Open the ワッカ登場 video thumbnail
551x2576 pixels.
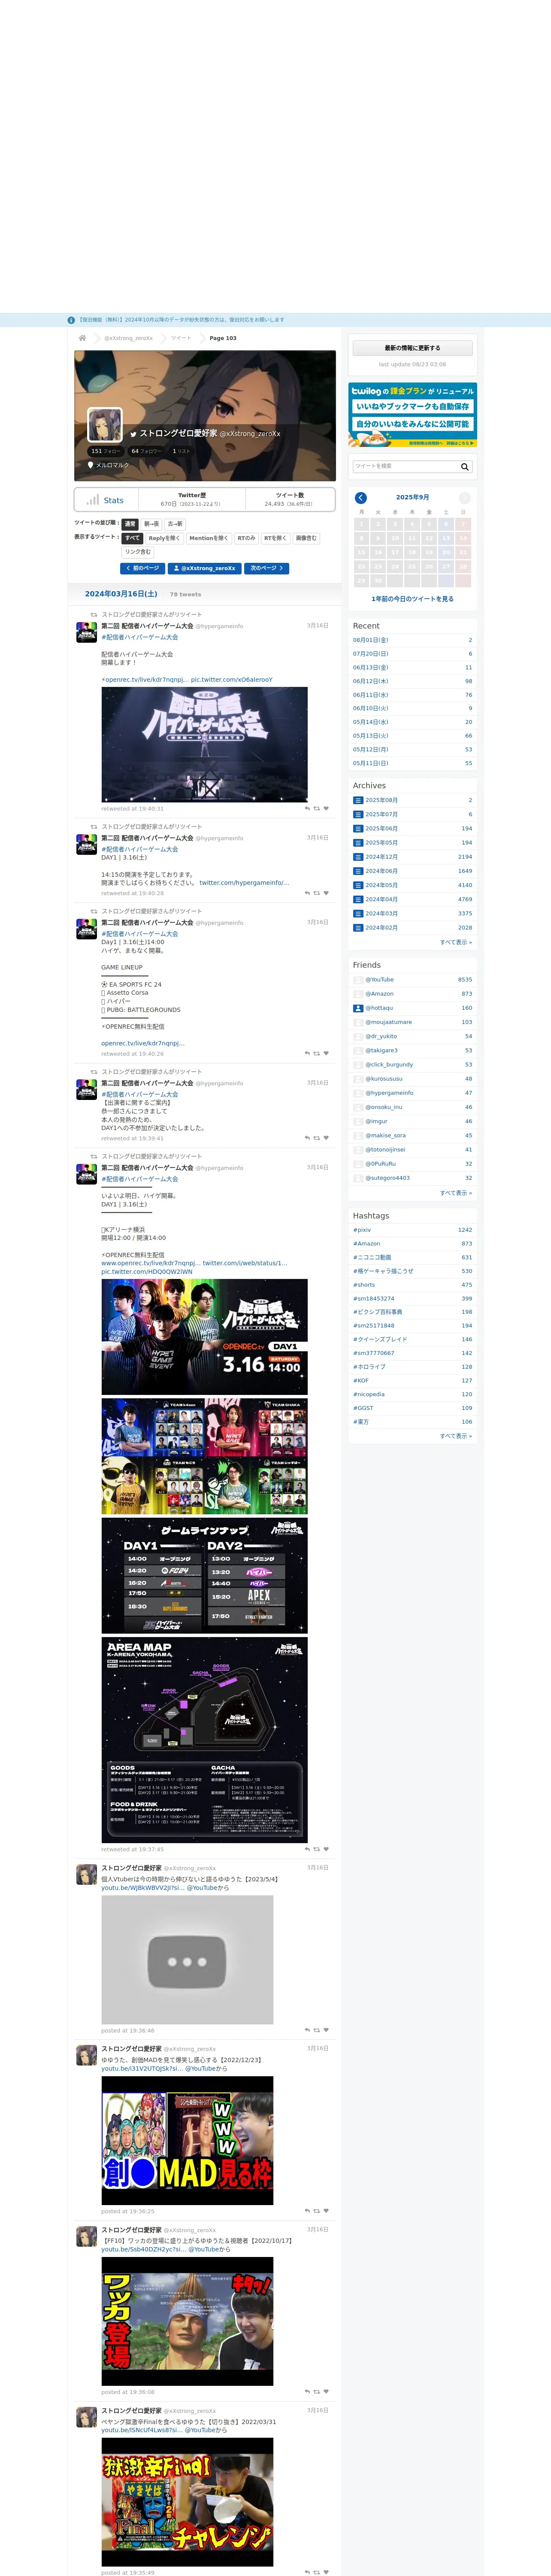(187, 2322)
